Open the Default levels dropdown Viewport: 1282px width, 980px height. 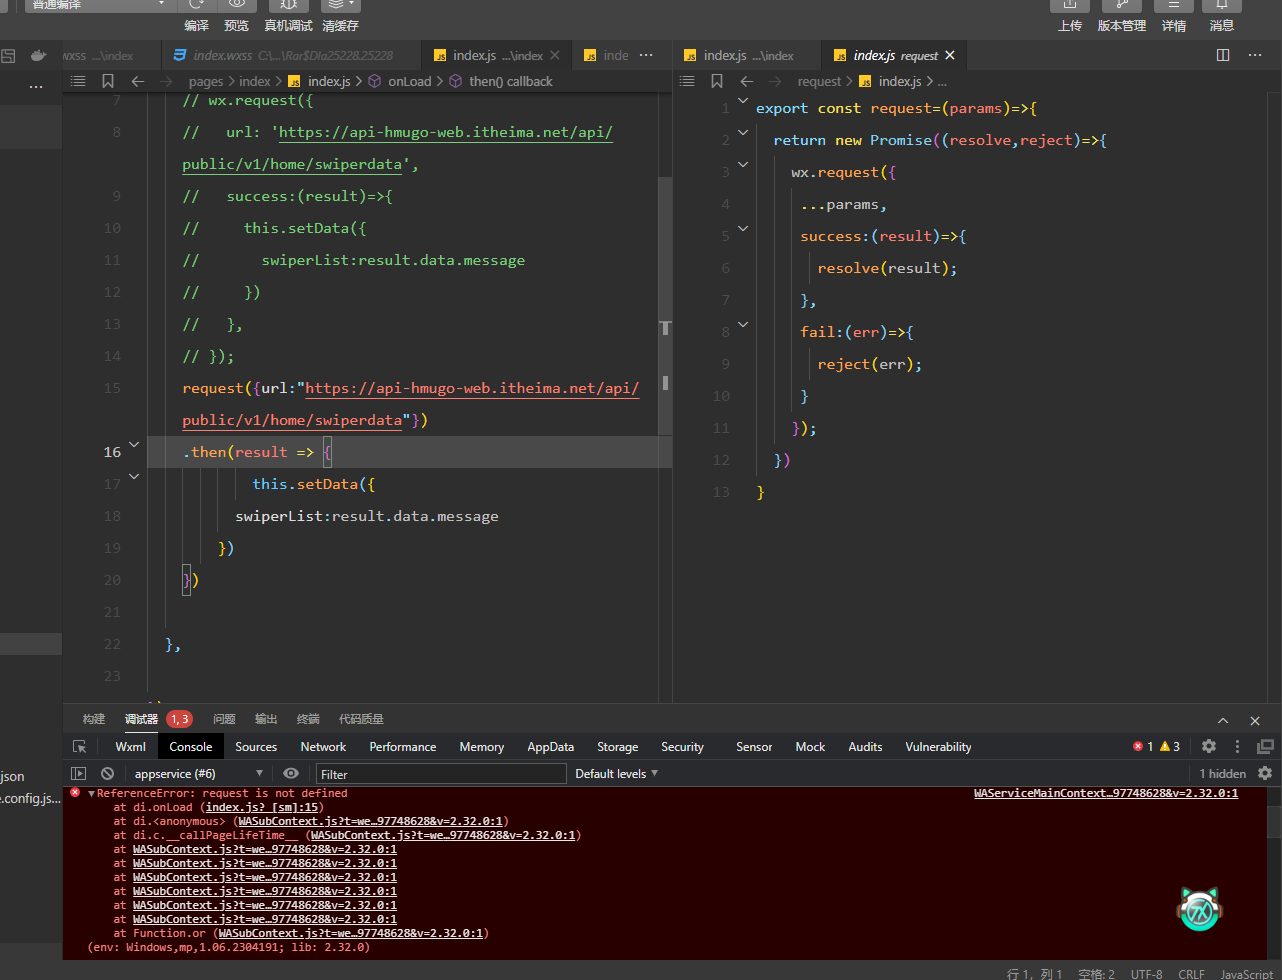(617, 774)
